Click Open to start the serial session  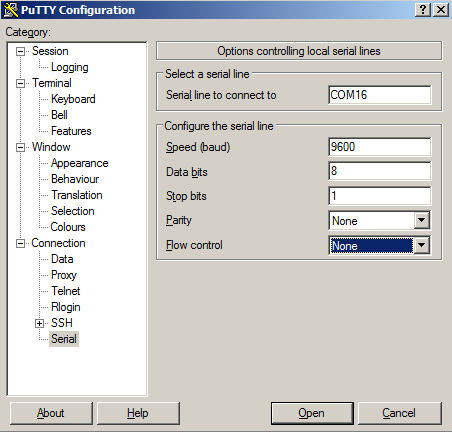312,413
